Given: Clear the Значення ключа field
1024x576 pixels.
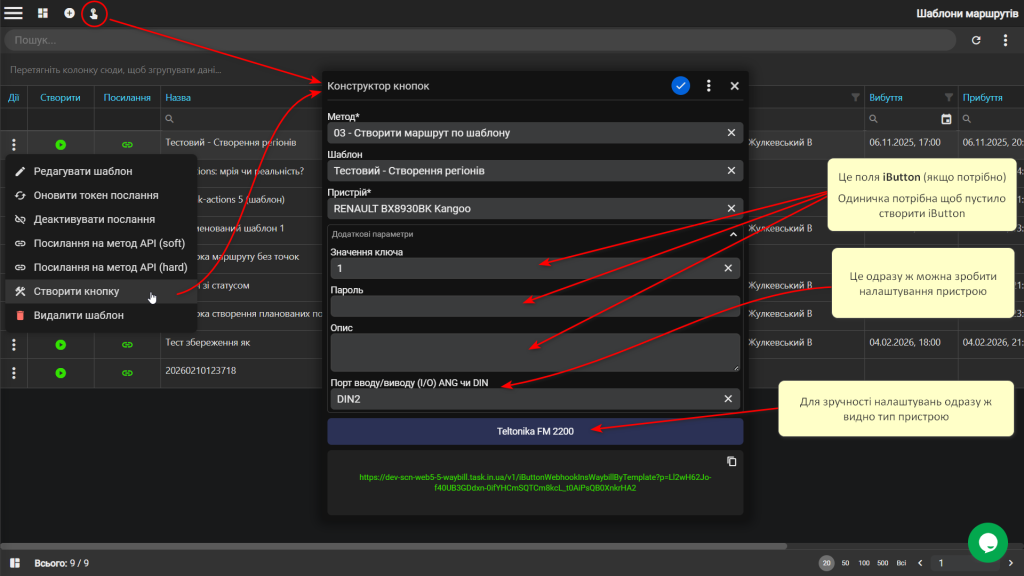Looking at the screenshot, I should click(x=728, y=268).
